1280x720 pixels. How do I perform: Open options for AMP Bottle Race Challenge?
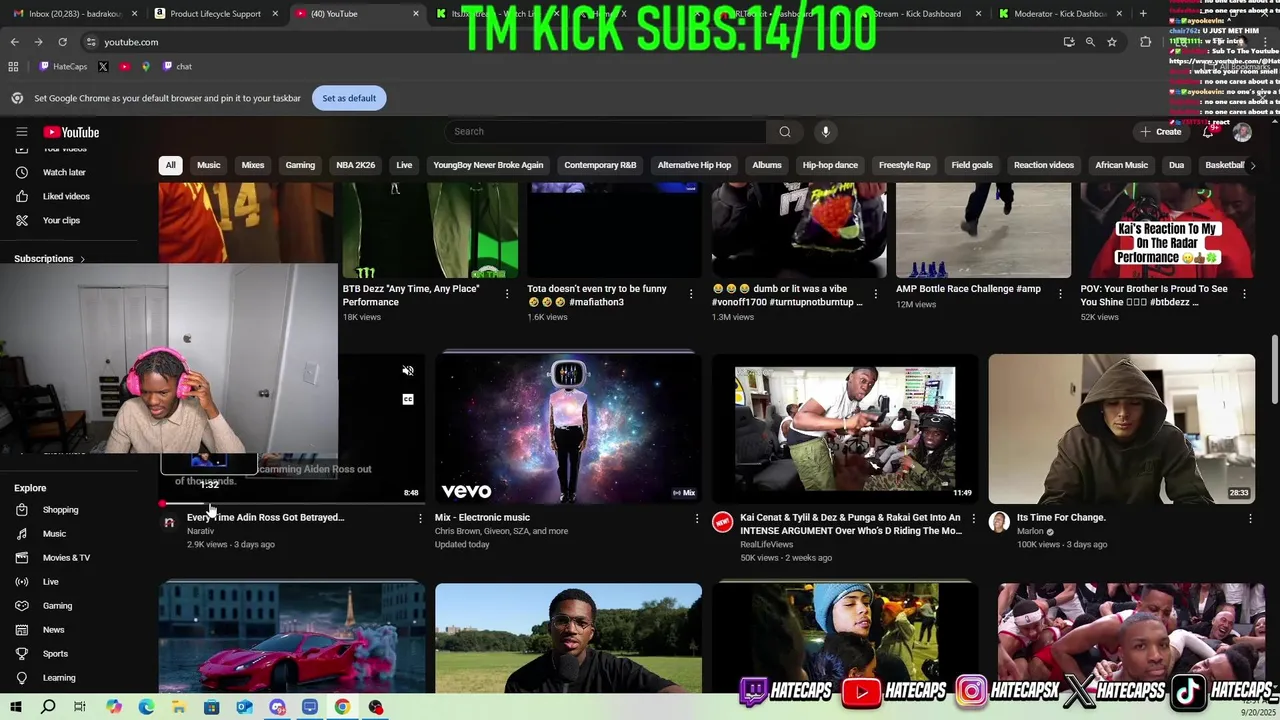(1060, 294)
